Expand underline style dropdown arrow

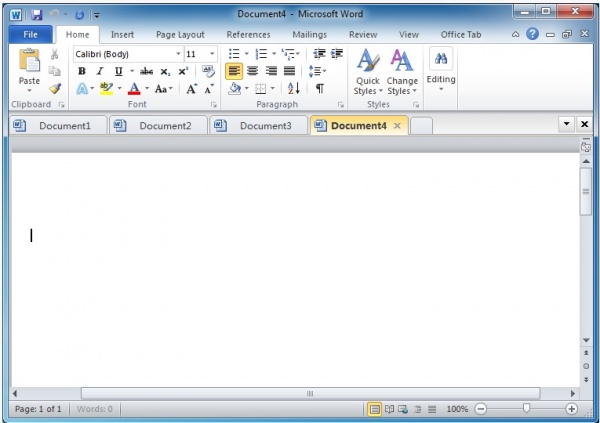point(132,71)
